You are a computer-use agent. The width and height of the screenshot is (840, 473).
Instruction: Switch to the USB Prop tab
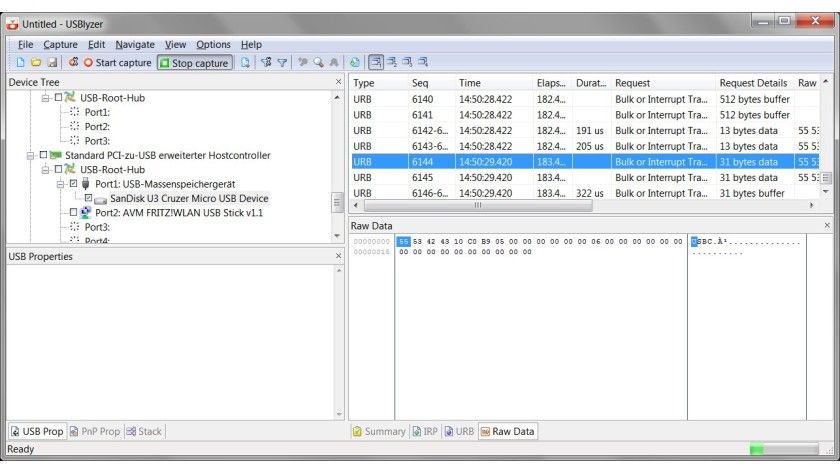37,431
